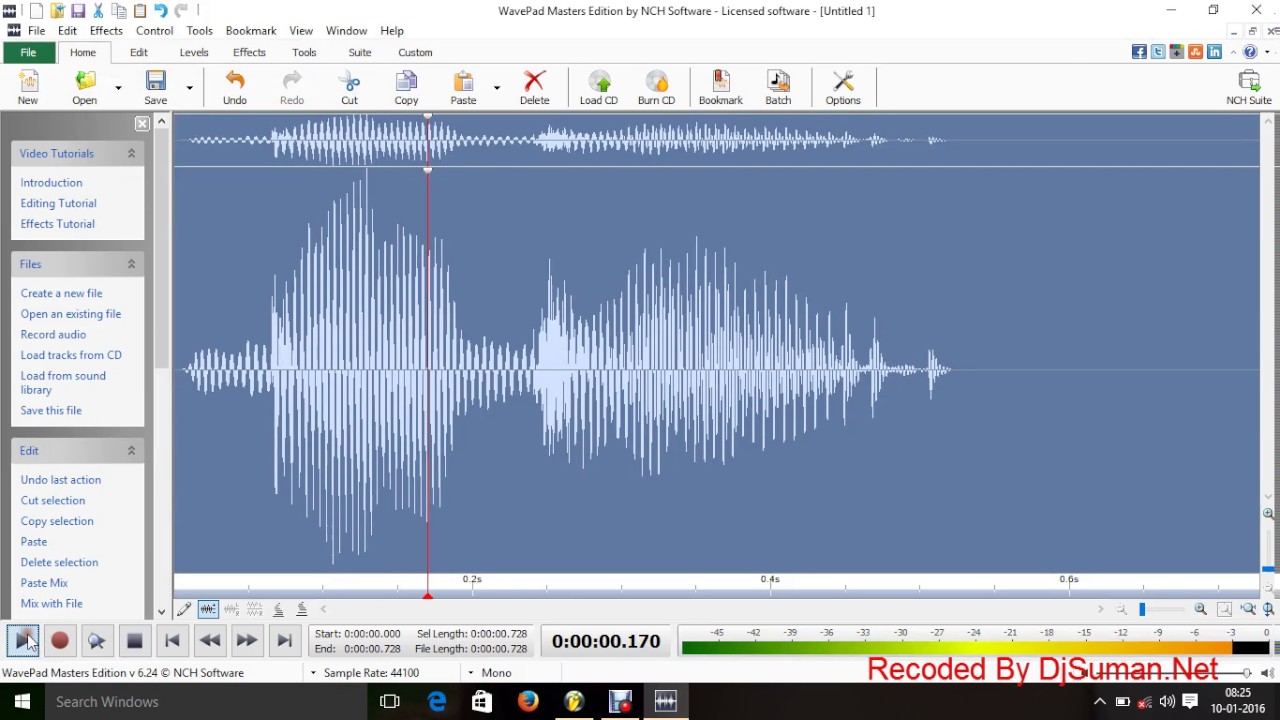Toggle the single waveform view mode
Image resolution: width=1280 pixels, height=720 pixels.
(208, 609)
